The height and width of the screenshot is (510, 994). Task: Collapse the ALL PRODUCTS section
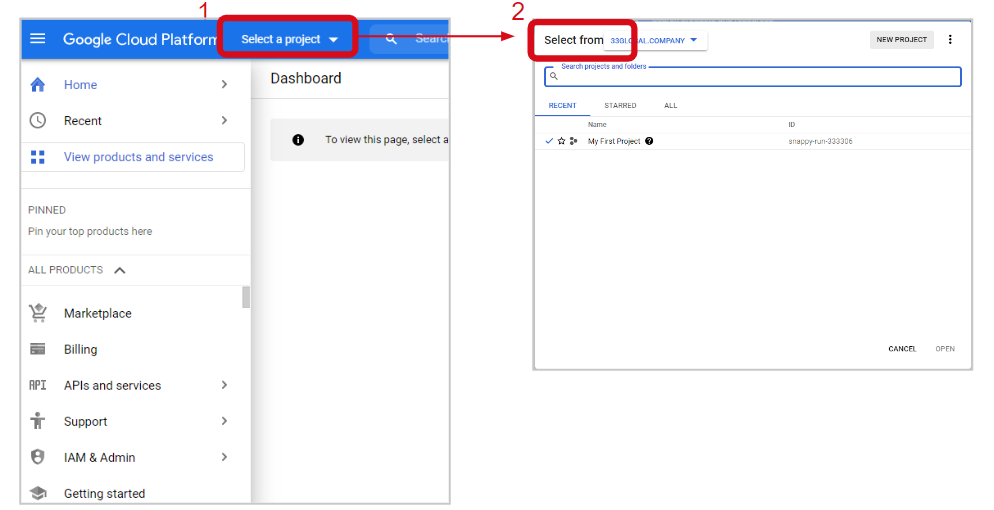[x=119, y=271]
